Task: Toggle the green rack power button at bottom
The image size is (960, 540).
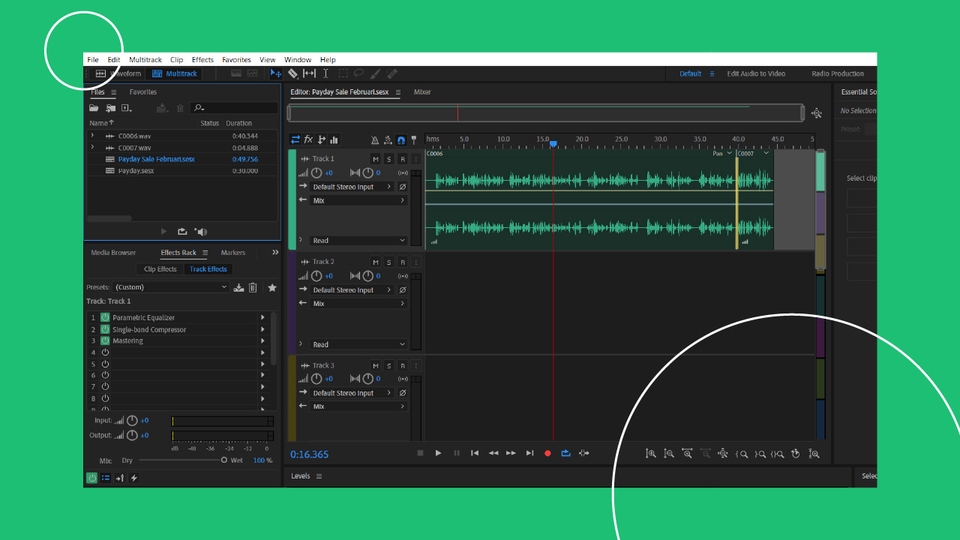Action: [x=92, y=478]
